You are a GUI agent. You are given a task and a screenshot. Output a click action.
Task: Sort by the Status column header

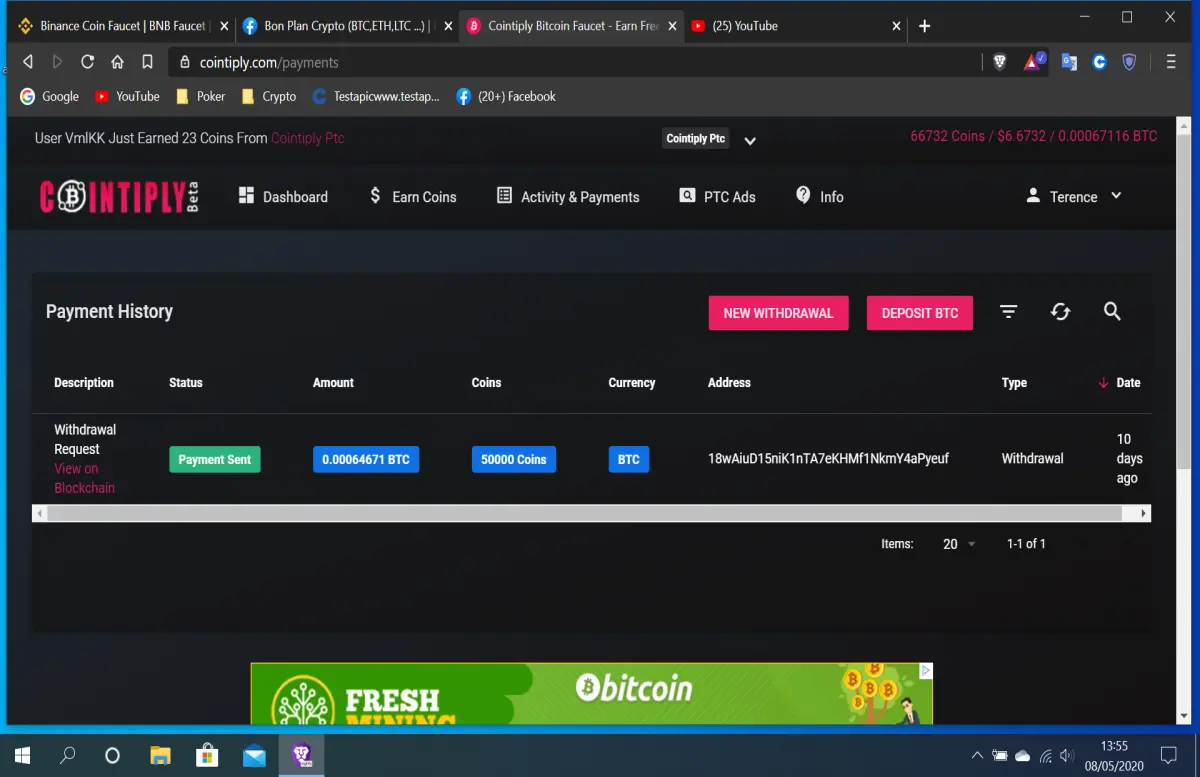[186, 383]
